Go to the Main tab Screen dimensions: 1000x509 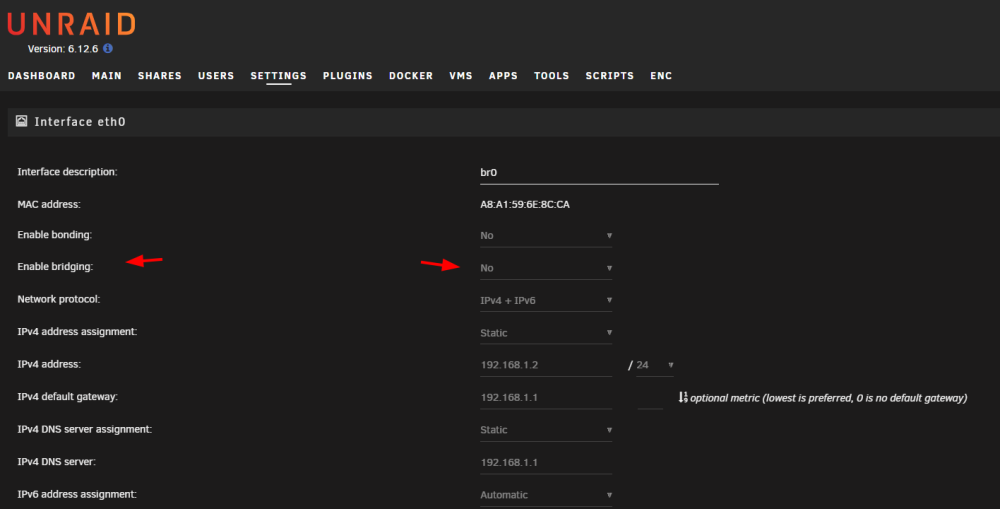click(107, 76)
